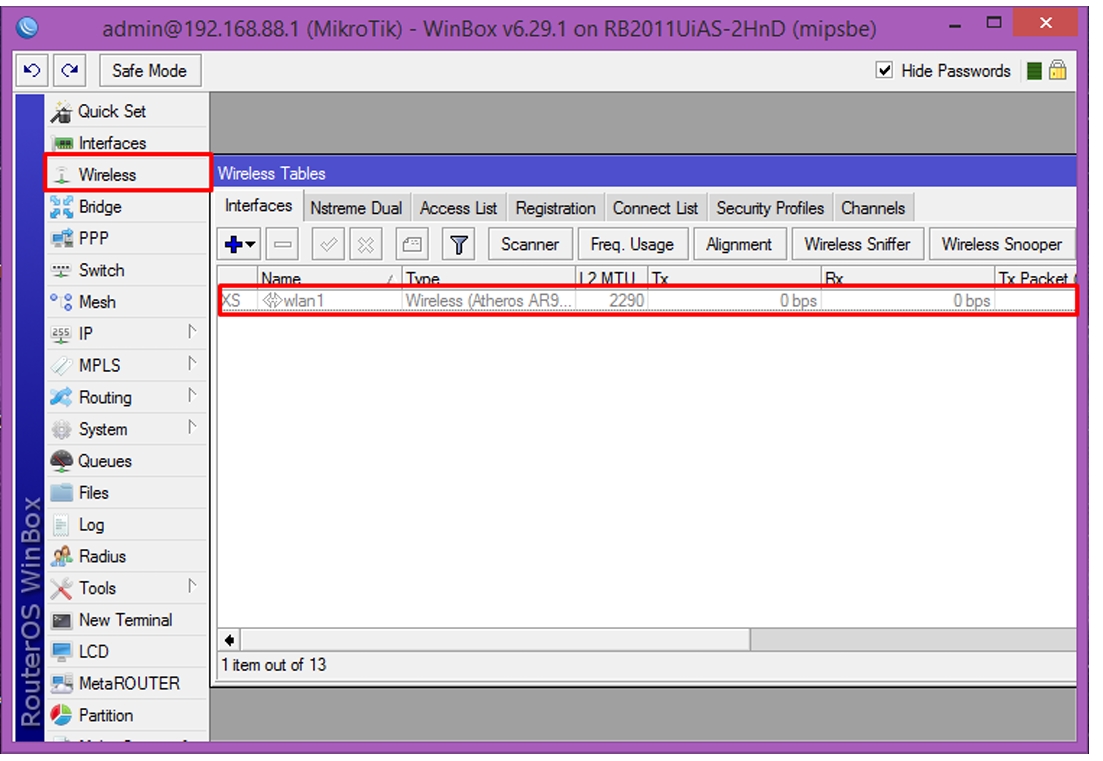Open the PPP menu
Image resolution: width=1103 pixels, height=761 pixels.
127,238
